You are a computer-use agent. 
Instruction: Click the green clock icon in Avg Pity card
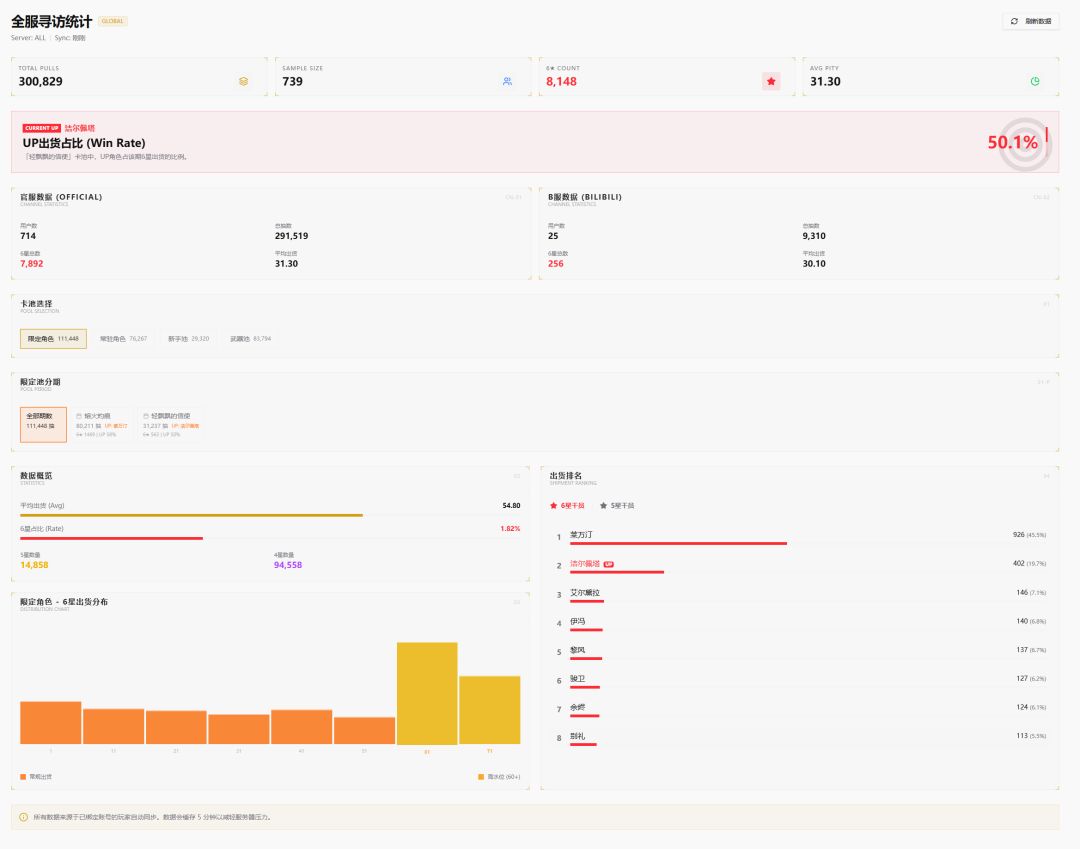coord(1035,81)
